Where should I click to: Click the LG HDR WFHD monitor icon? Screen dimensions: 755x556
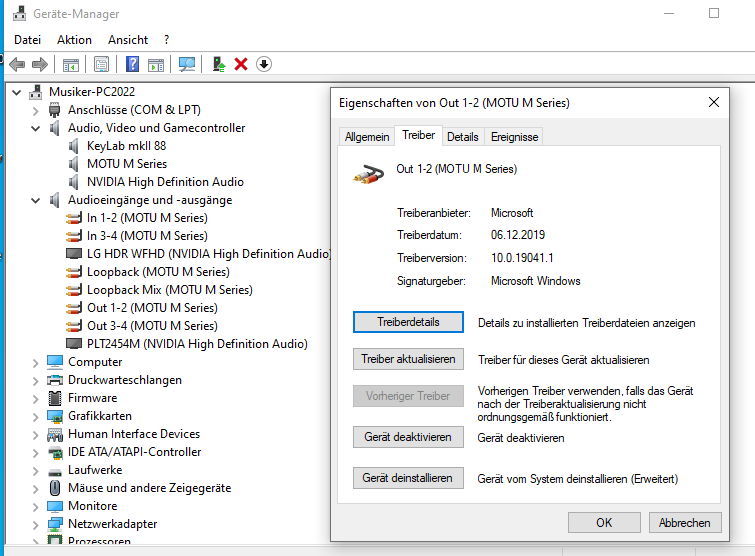[x=74, y=254]
